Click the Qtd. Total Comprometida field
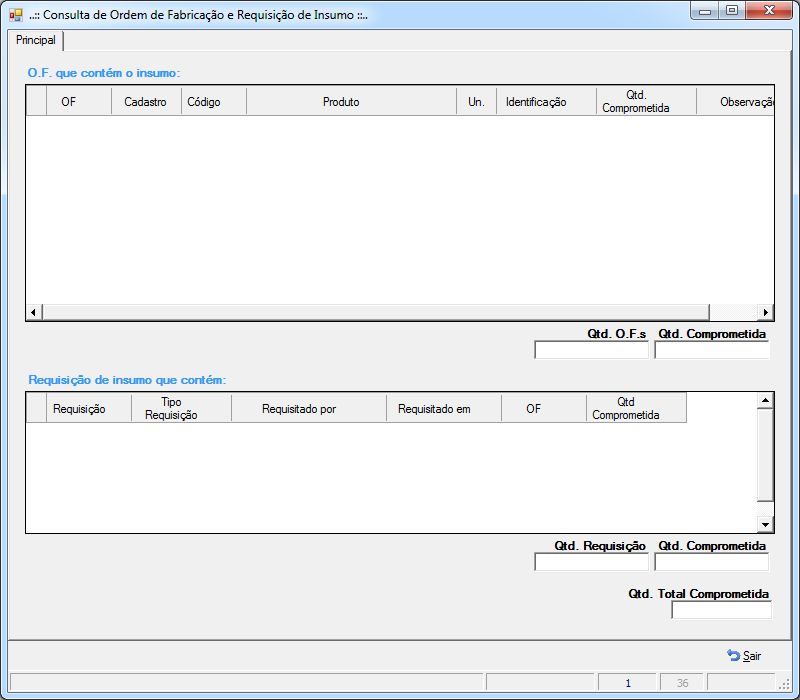 point(721,610)
